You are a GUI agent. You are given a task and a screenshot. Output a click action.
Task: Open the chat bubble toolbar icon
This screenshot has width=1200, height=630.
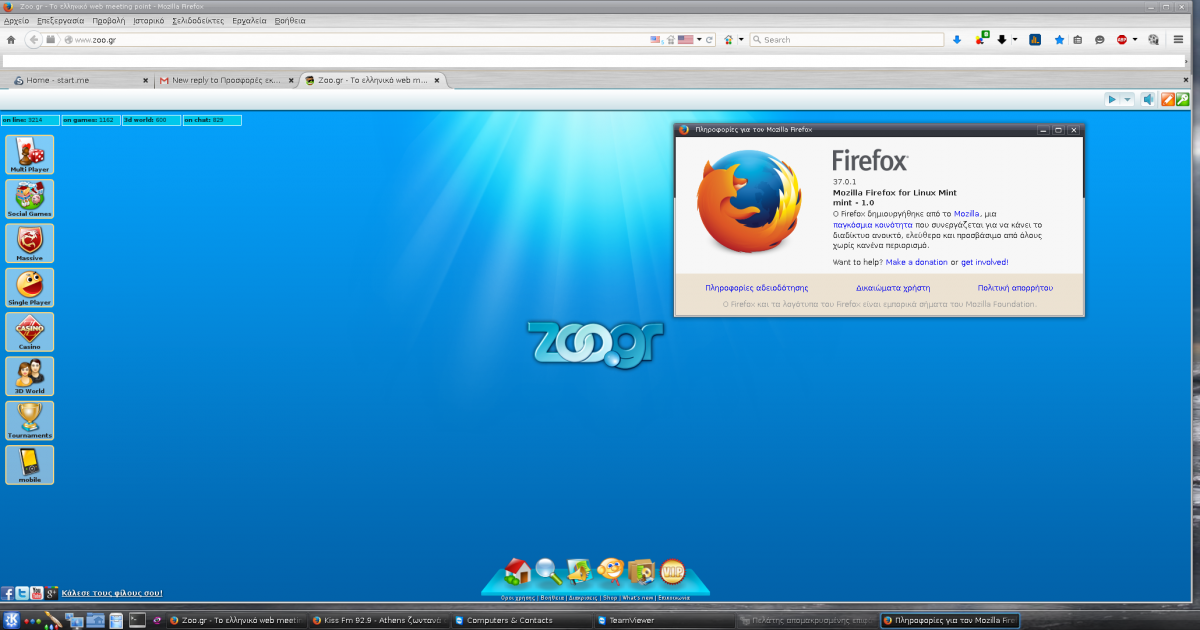(1100, 40)
